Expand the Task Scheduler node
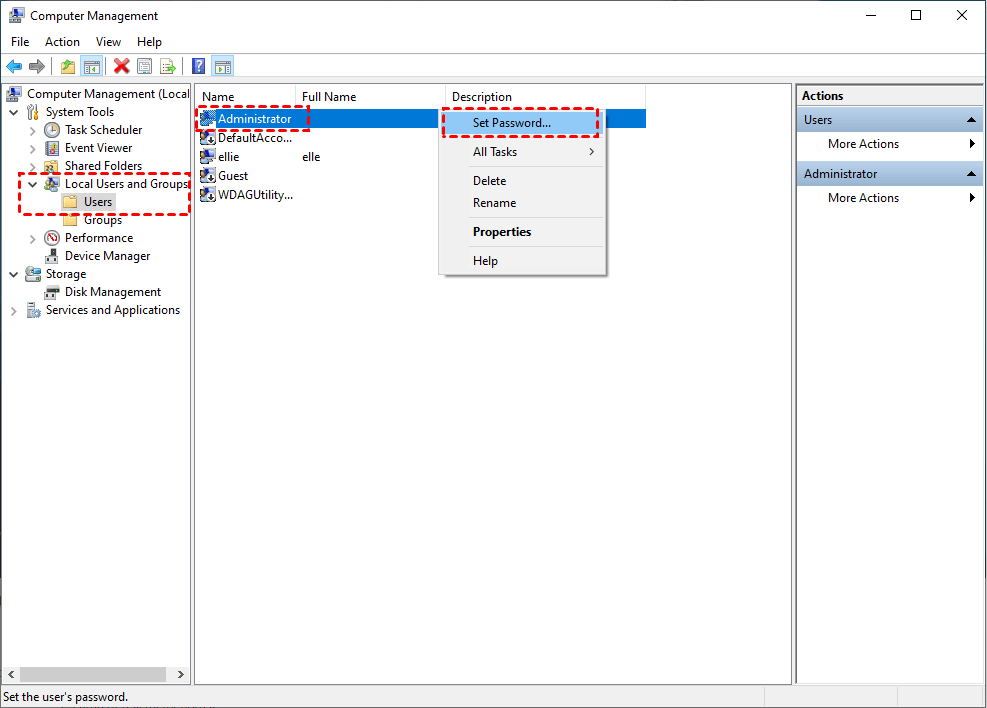 pos(33,130)
